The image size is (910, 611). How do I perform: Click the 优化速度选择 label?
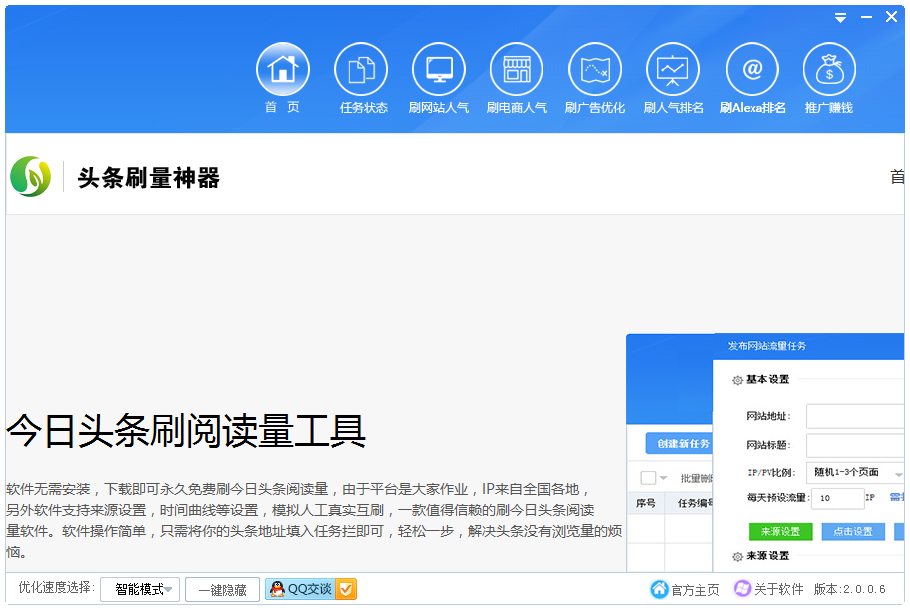(x=57, y=587)
